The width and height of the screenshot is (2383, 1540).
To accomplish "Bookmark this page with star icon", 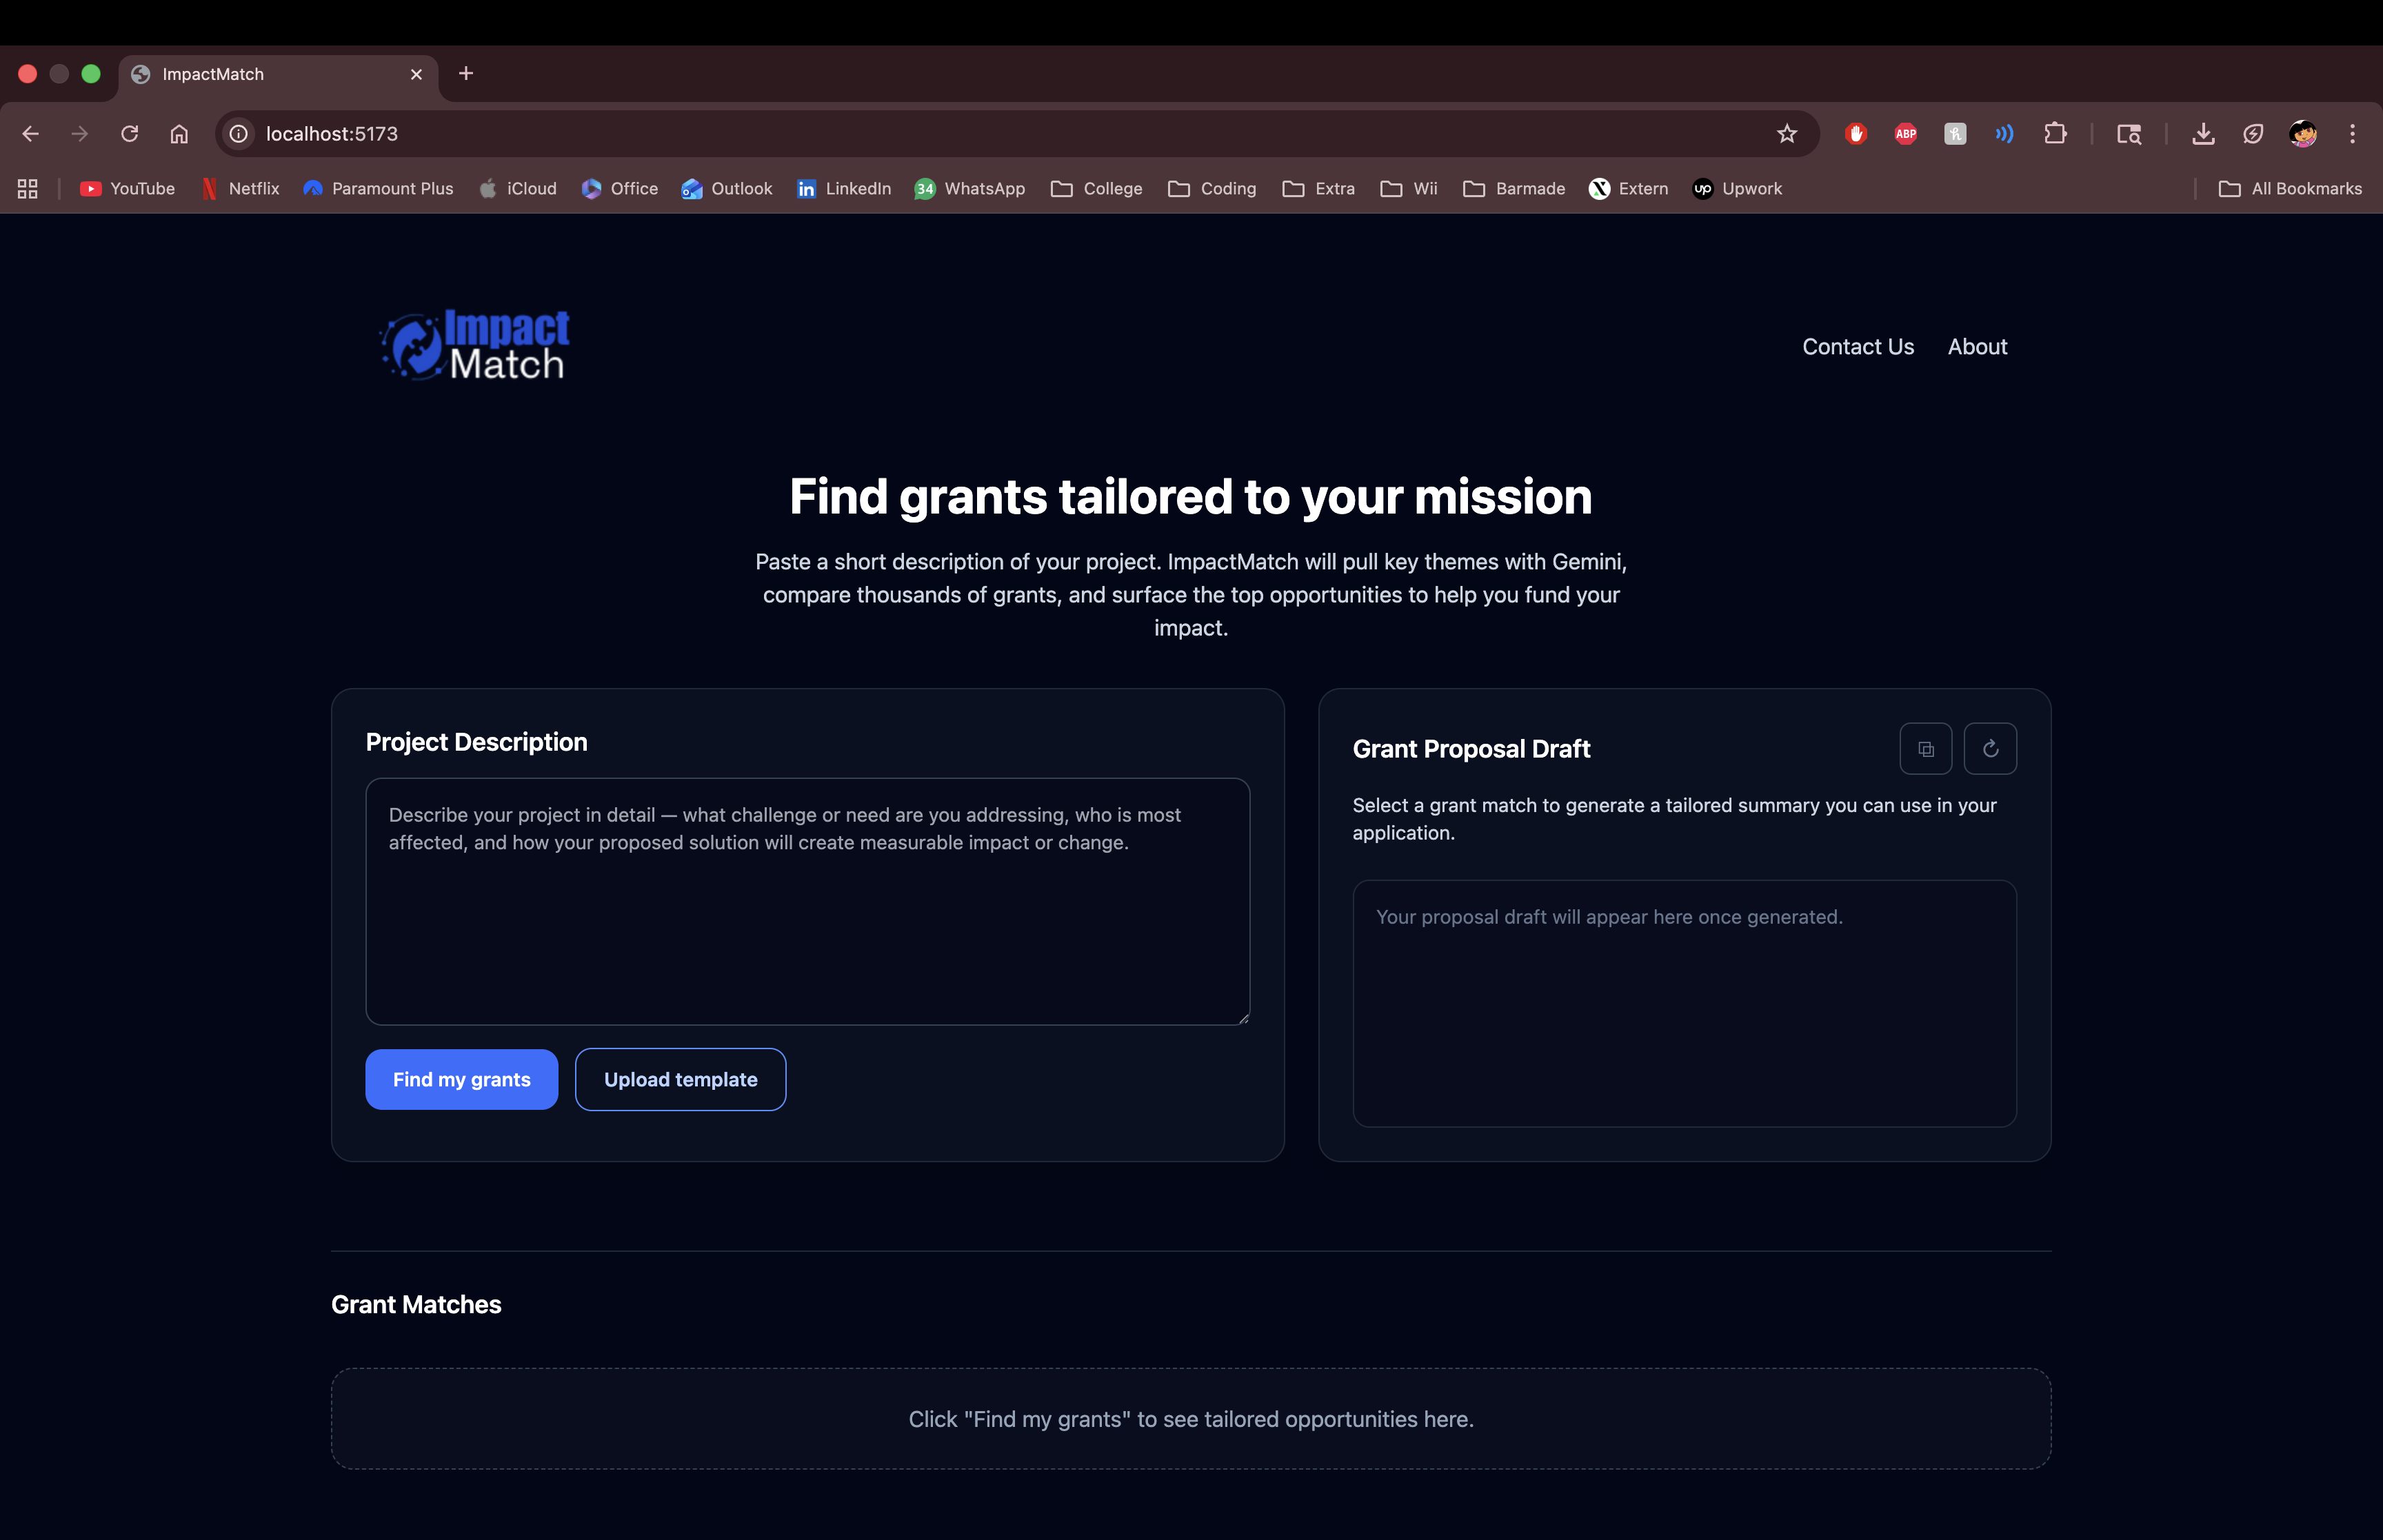I will point(1786,134).
